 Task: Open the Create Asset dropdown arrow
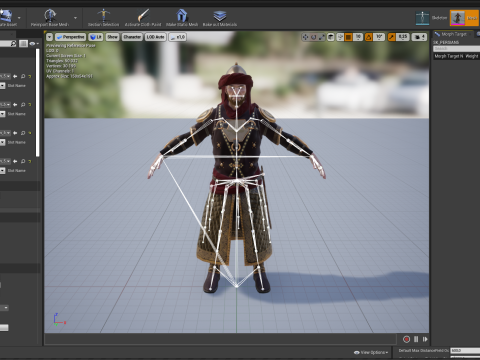click(19, 18)
